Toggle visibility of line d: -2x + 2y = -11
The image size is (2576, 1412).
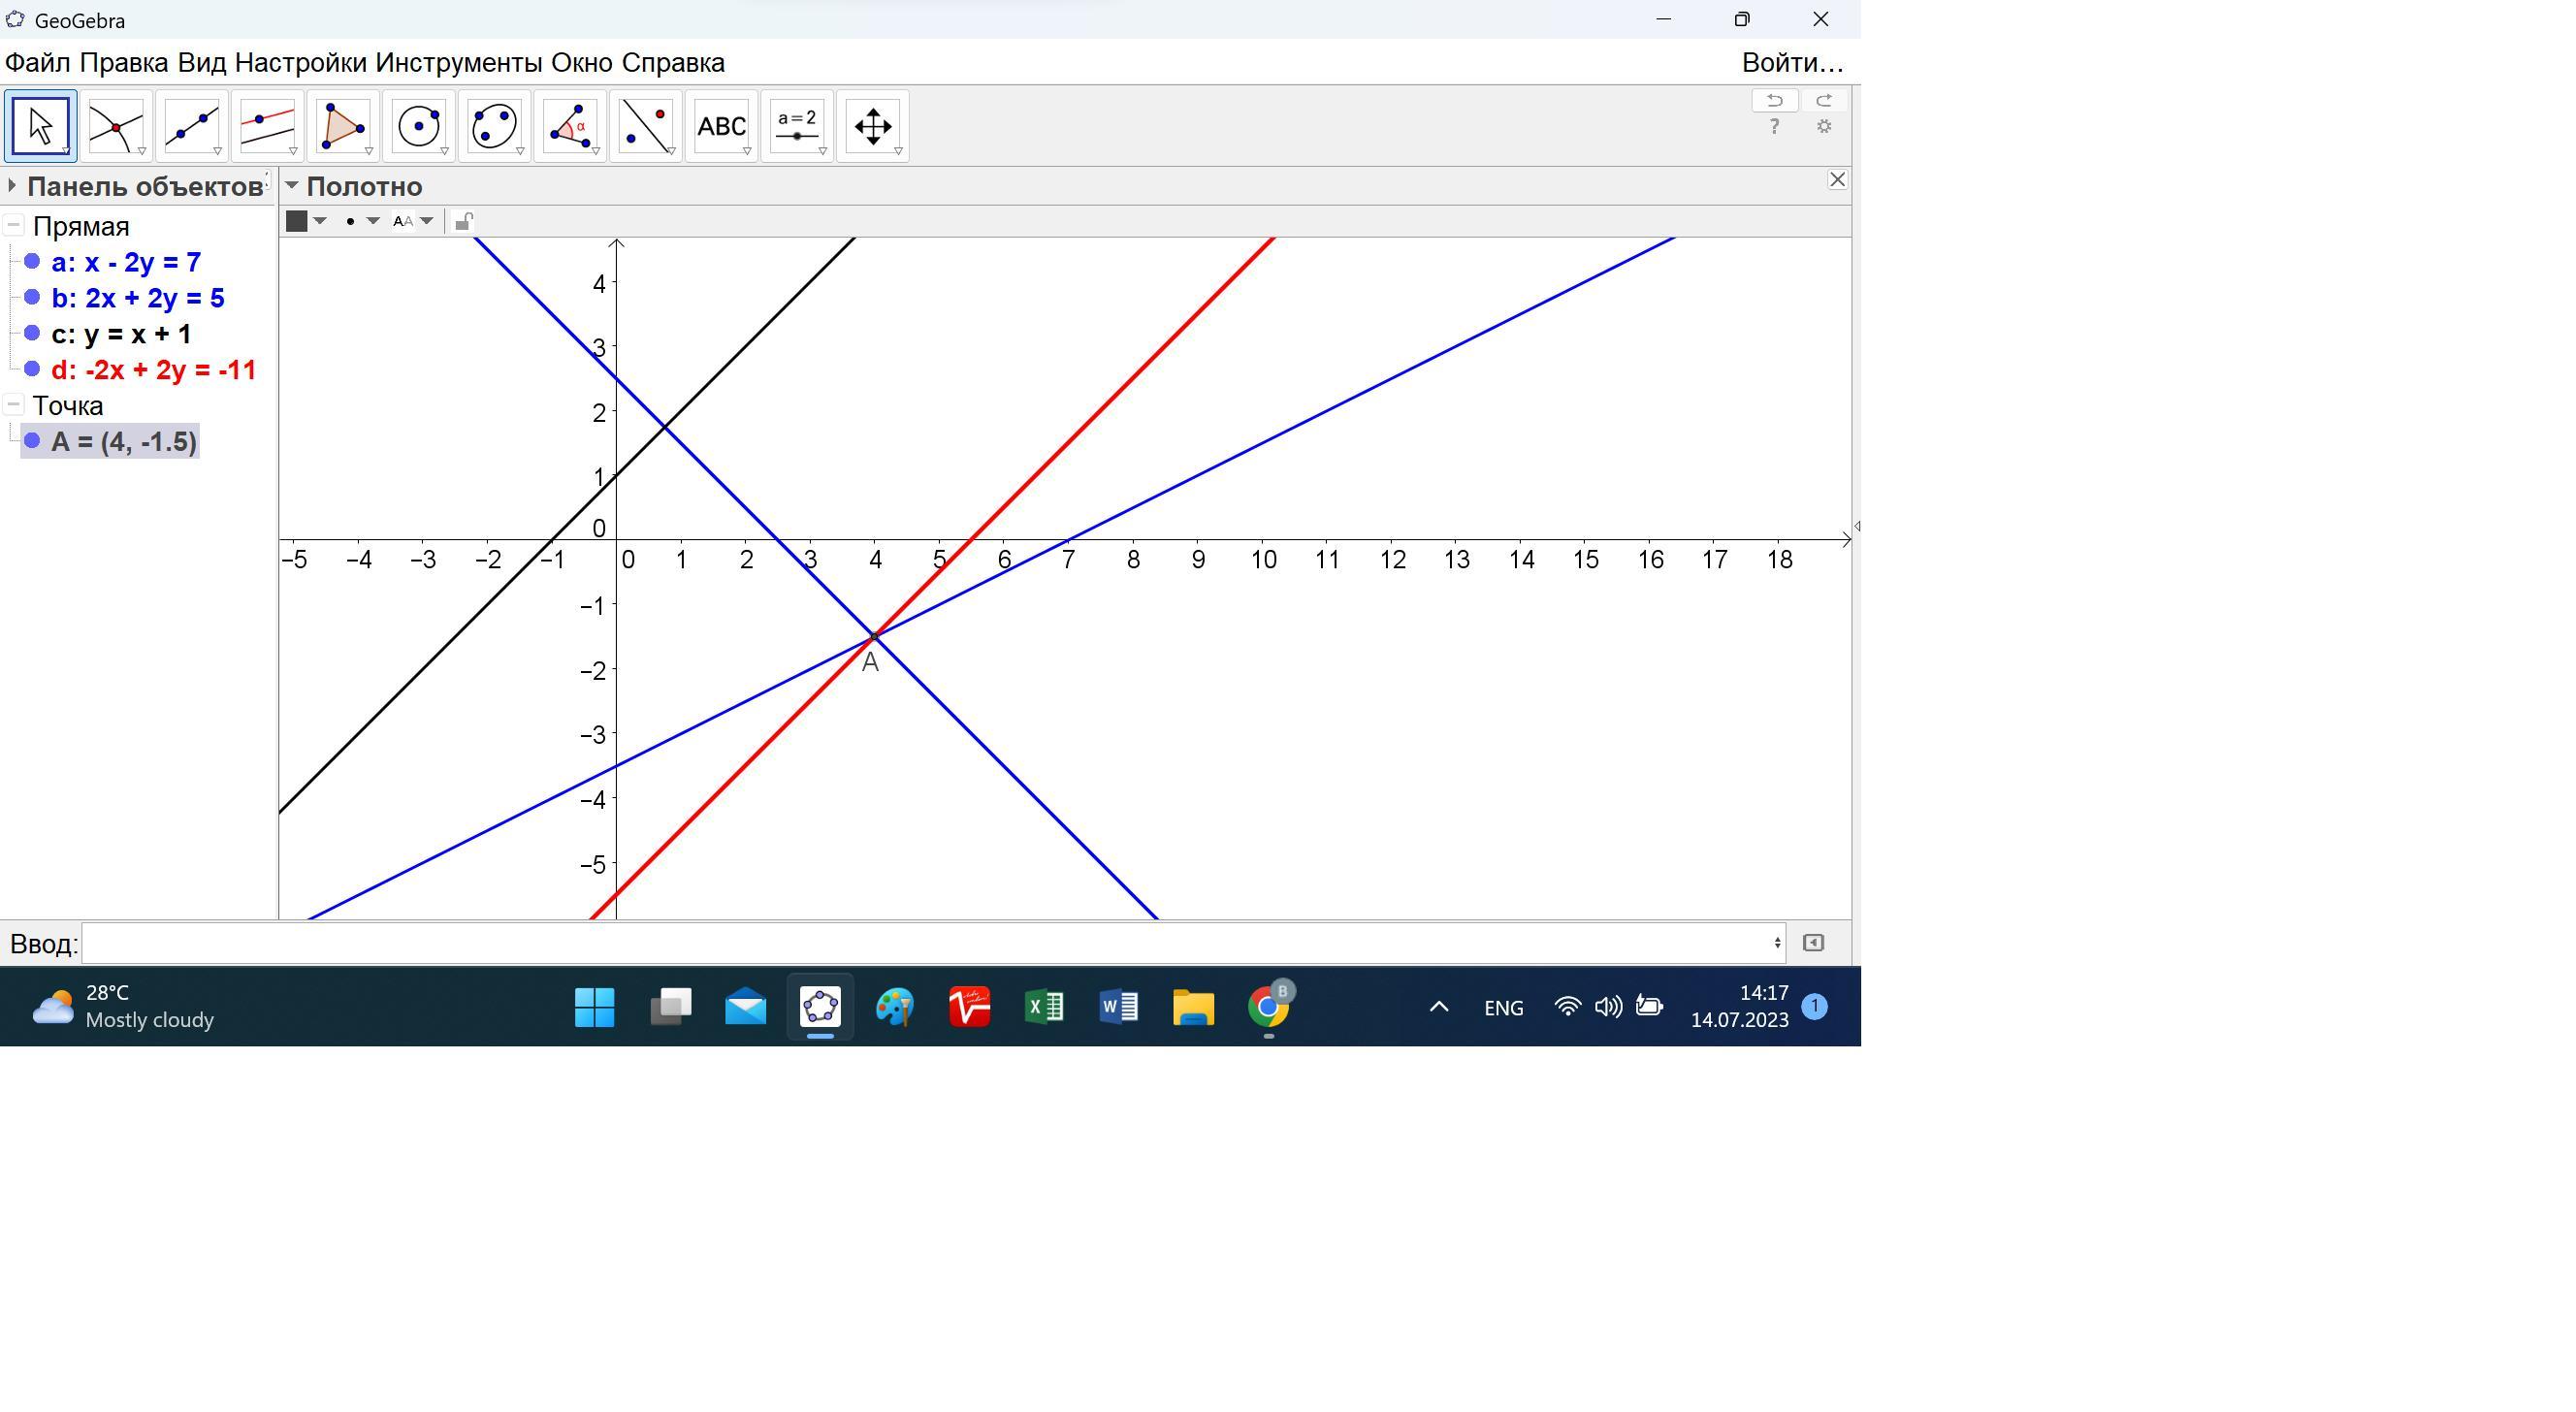[32, 370]
